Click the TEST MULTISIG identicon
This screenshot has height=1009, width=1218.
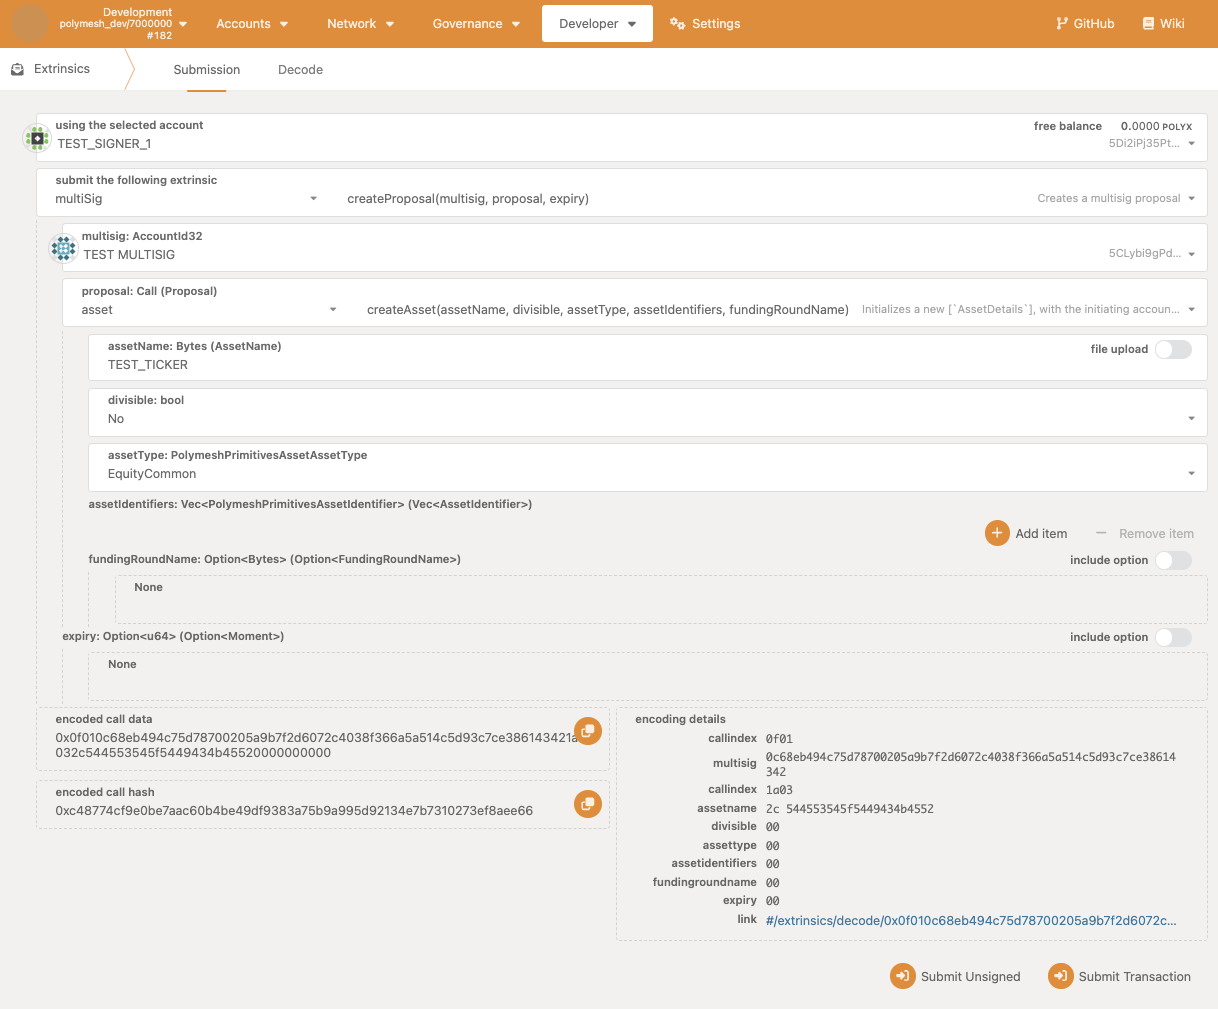pos(63,247)
